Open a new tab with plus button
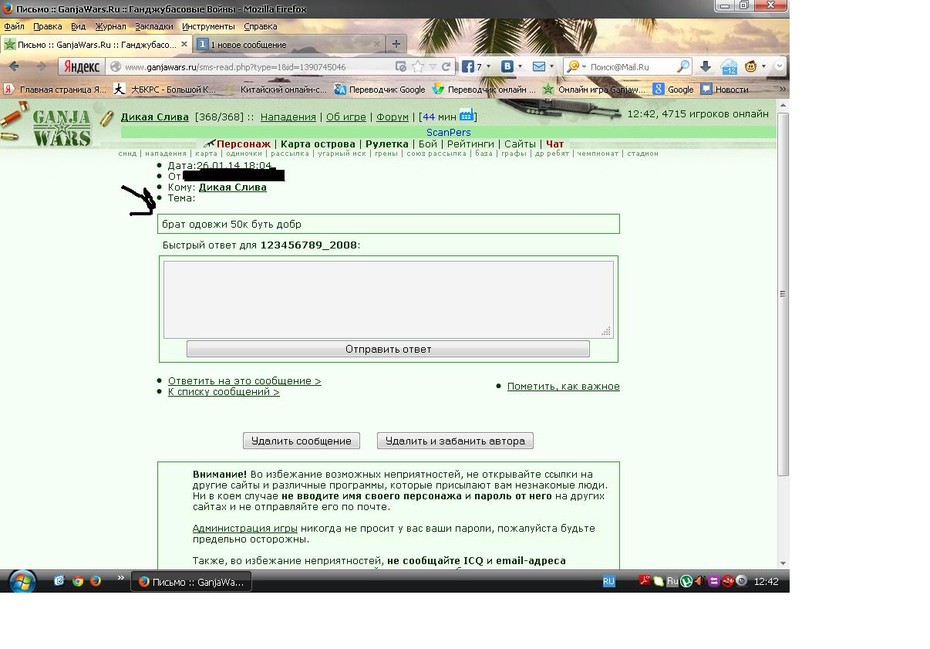Screen dimensions: 930x649 point(396,43)
